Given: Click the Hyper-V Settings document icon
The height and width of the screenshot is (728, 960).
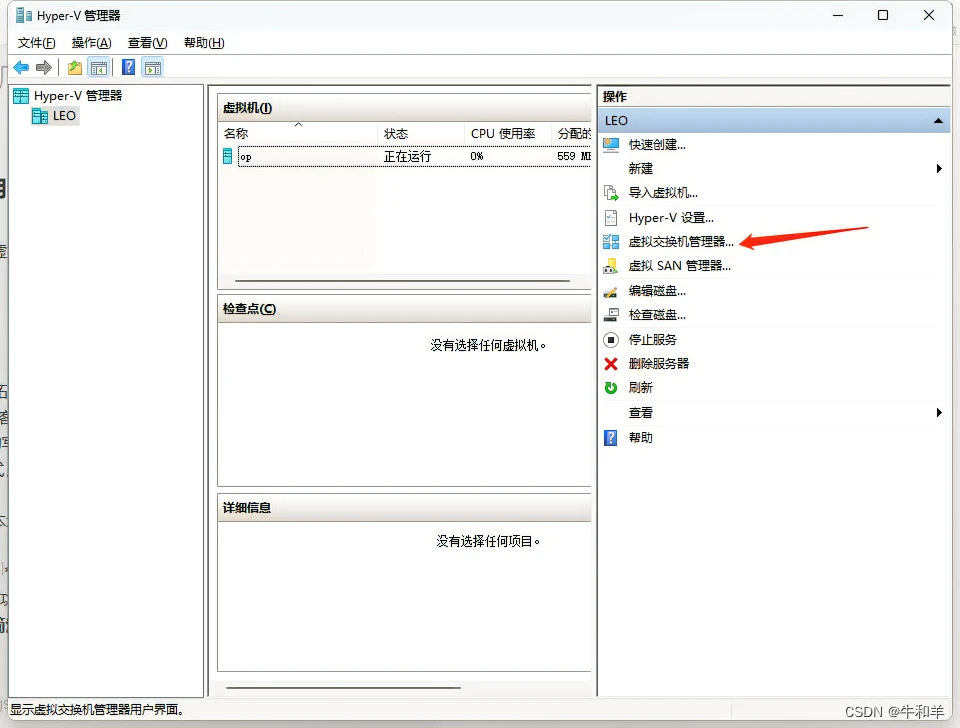Looking at the screenshot, I should [x=611, y=217].
